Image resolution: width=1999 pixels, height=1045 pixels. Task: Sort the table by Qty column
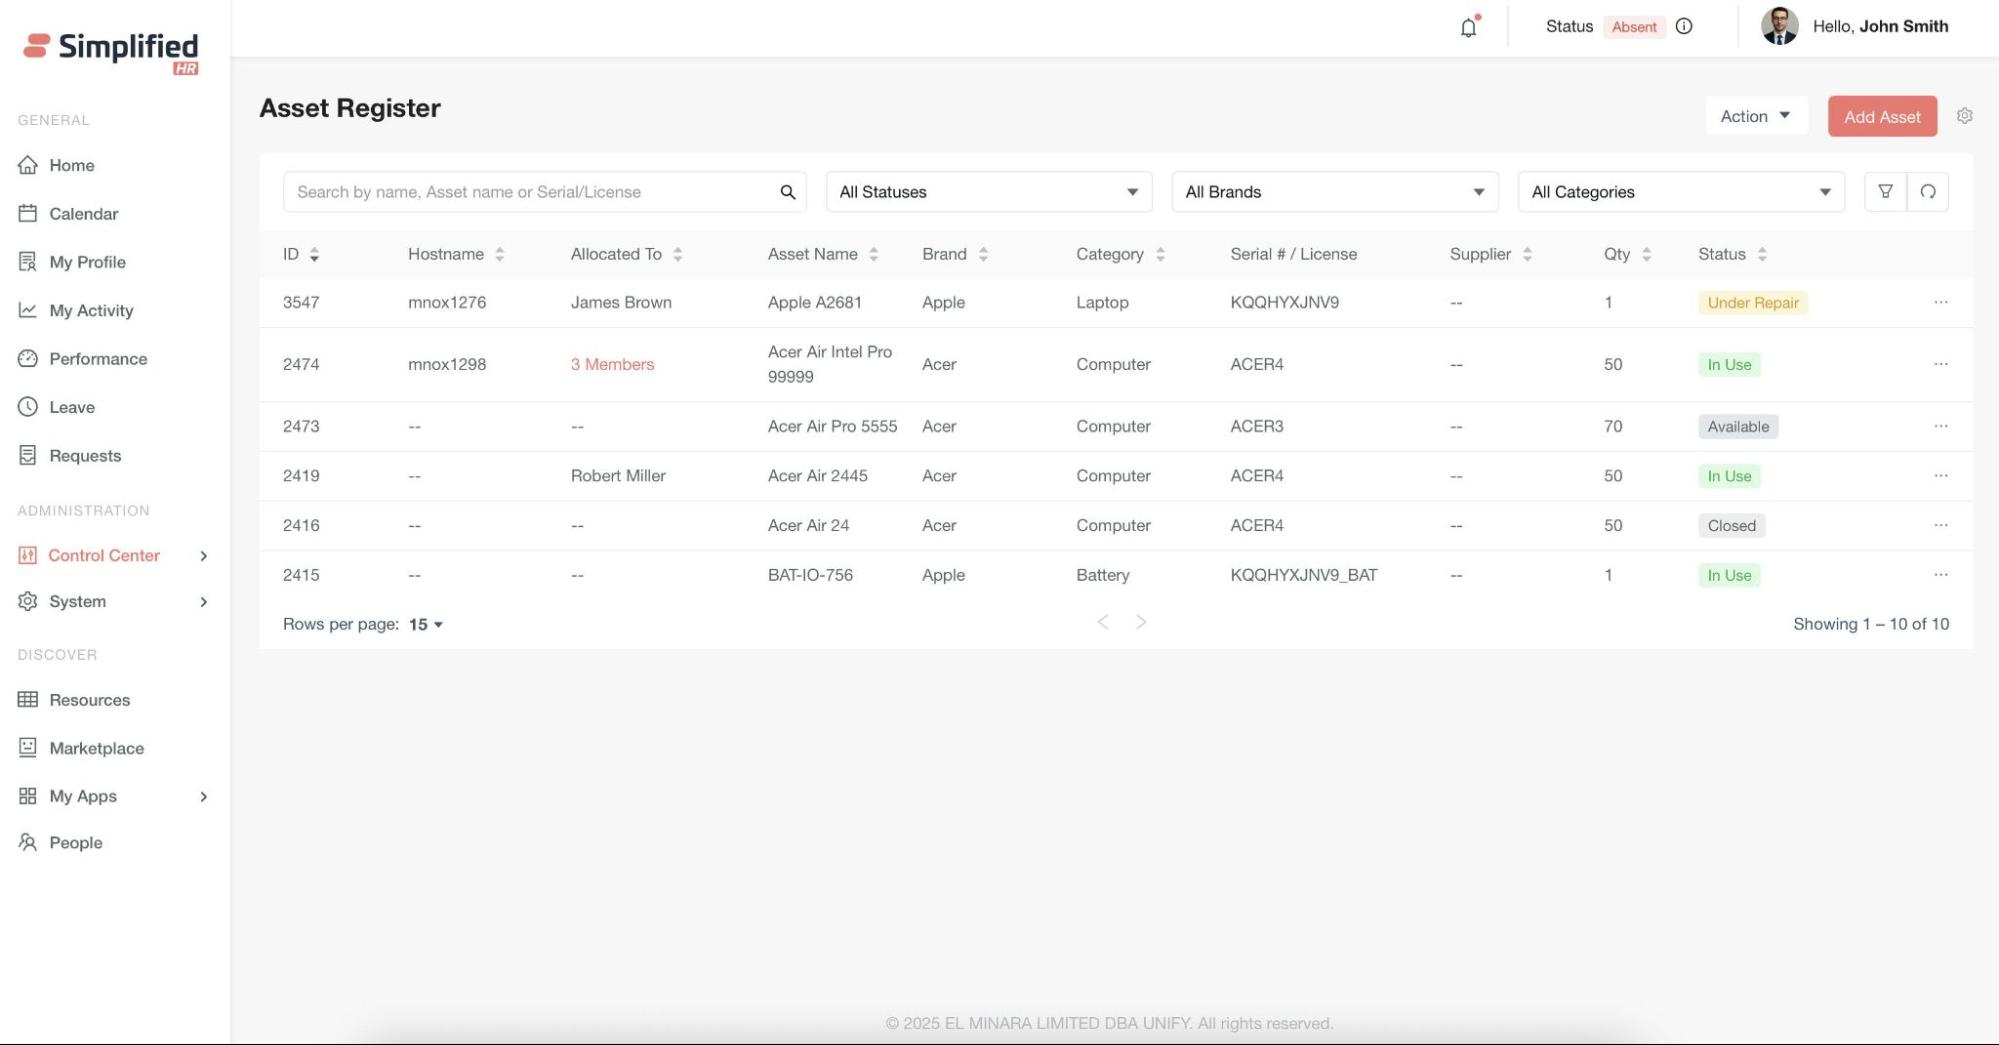1646,255
